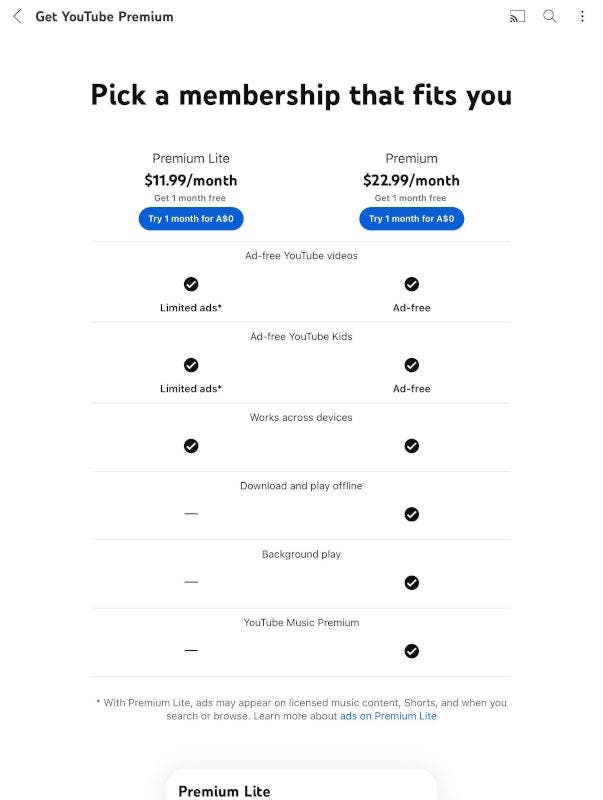This screenshot has width=603, height=800.
Task: Open the Cast to device icon
Action: tap(517, 16)
